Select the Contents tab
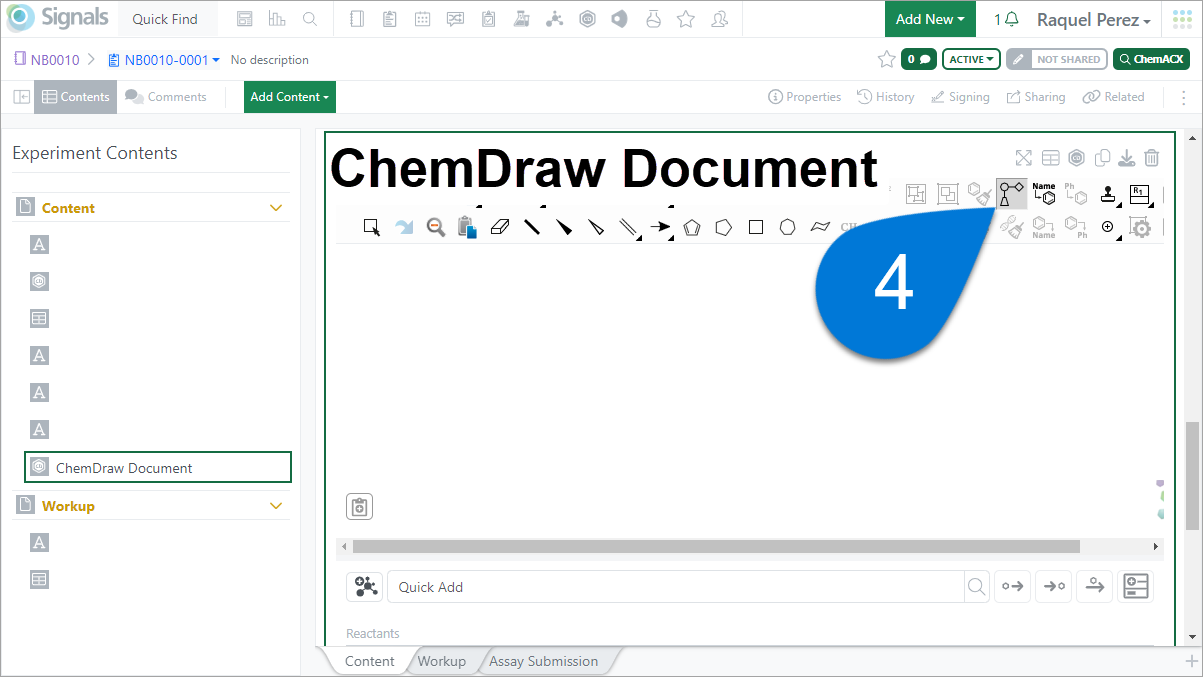The image size is (1203, 677). (x=76, y=97)
